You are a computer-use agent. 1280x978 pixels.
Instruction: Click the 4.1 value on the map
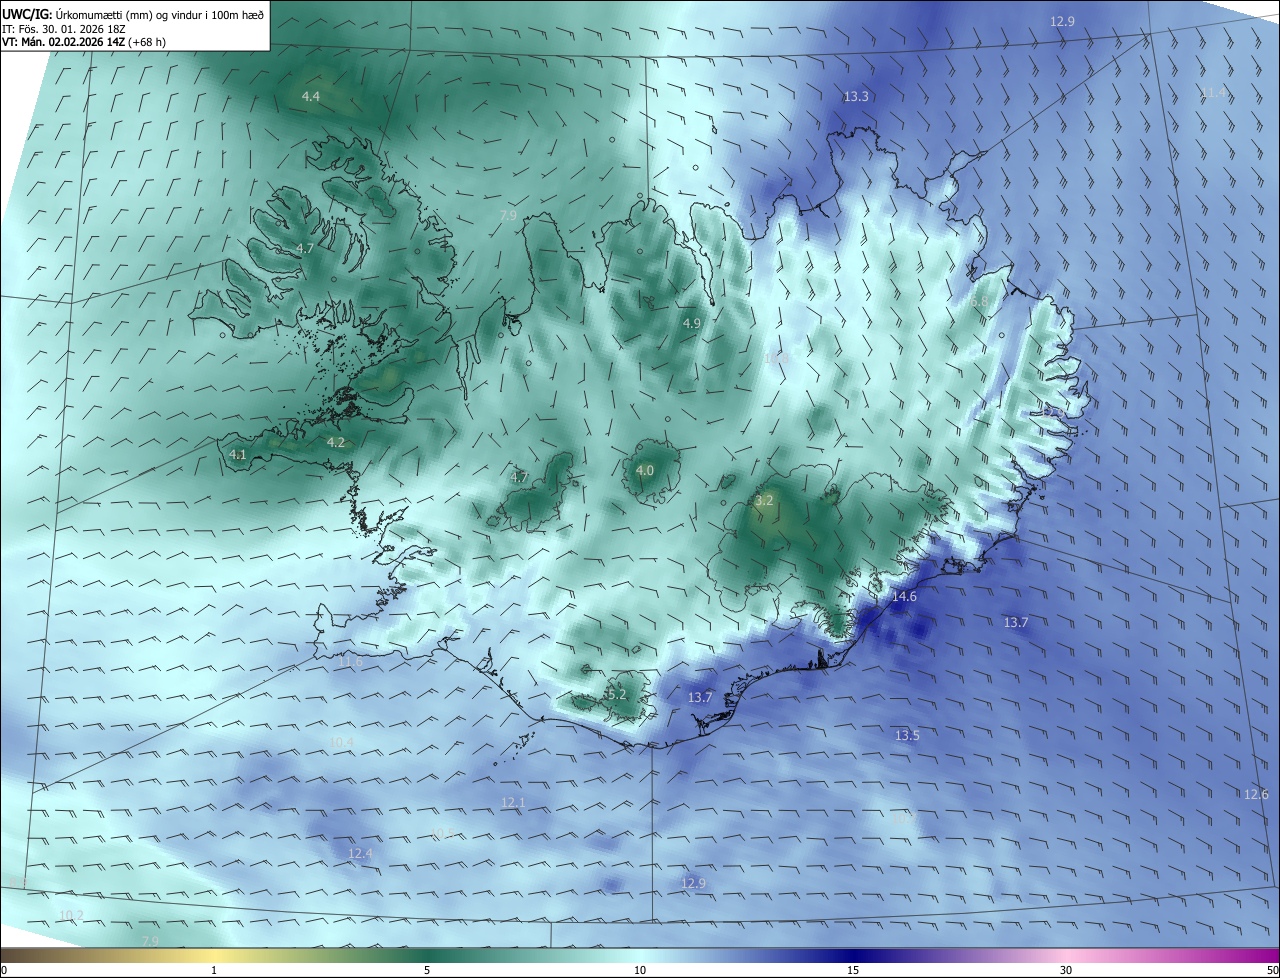(237, 454)
